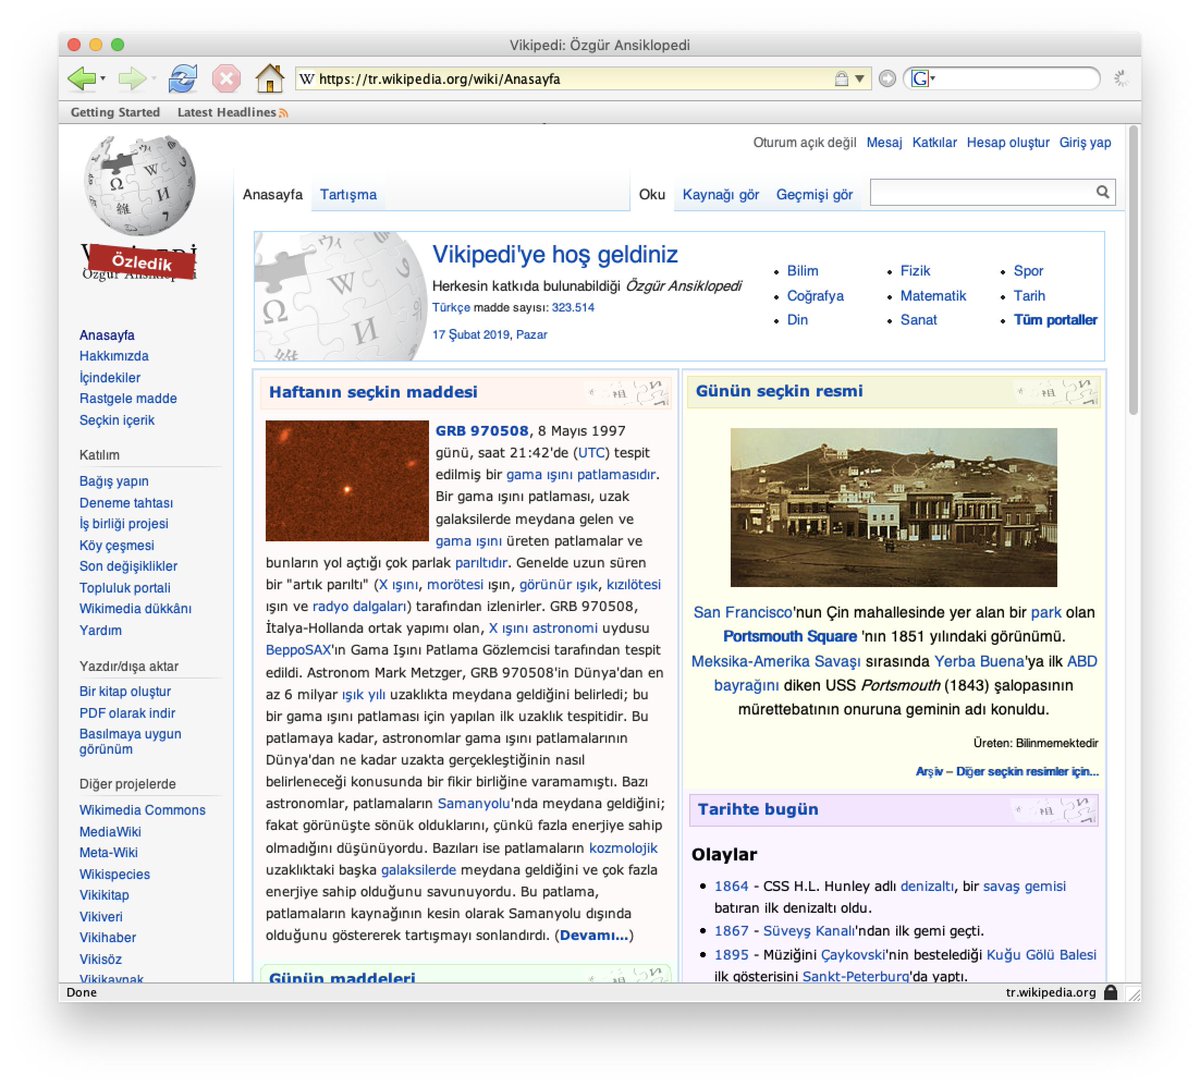Click the Hesap oluştur link

[x=1008, y=142]
